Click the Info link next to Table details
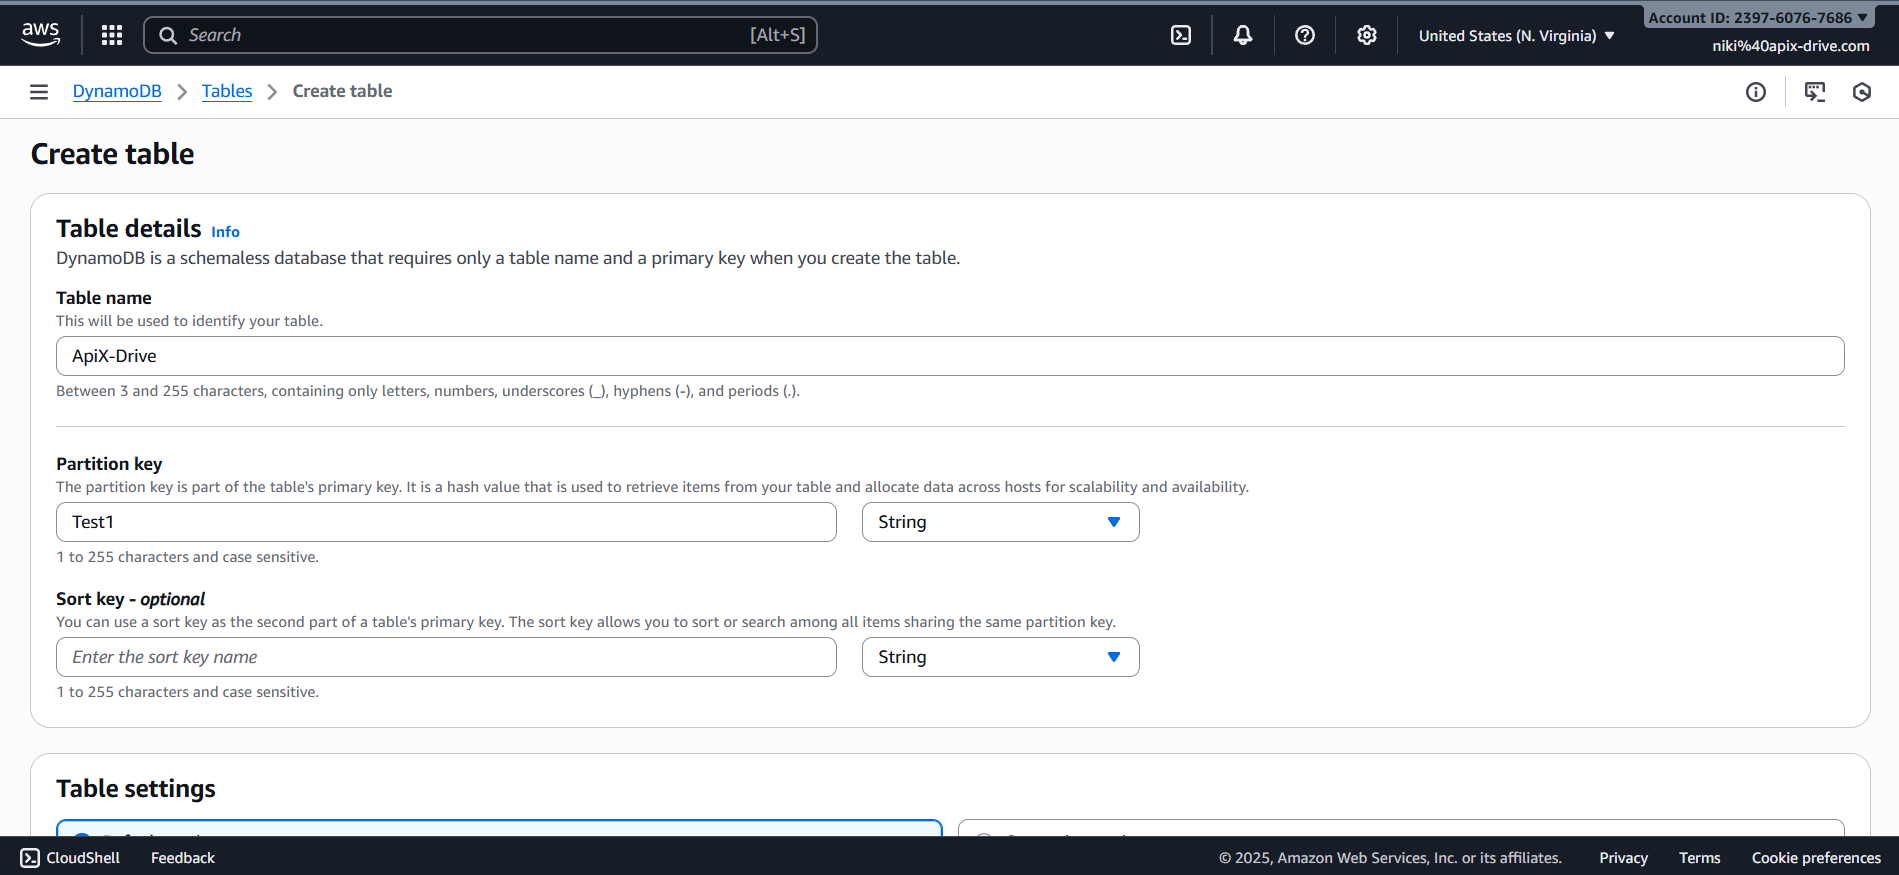 (x=225, y=232)
